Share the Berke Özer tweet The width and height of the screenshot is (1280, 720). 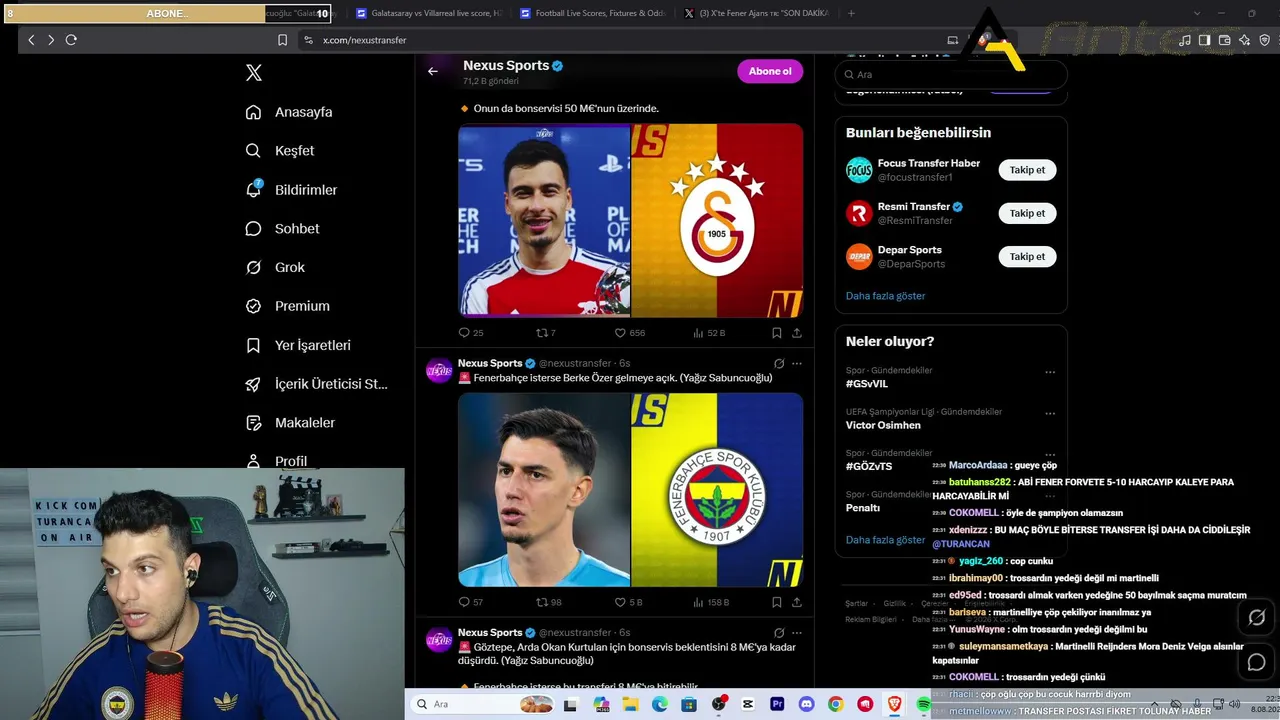tap(797, 602)
